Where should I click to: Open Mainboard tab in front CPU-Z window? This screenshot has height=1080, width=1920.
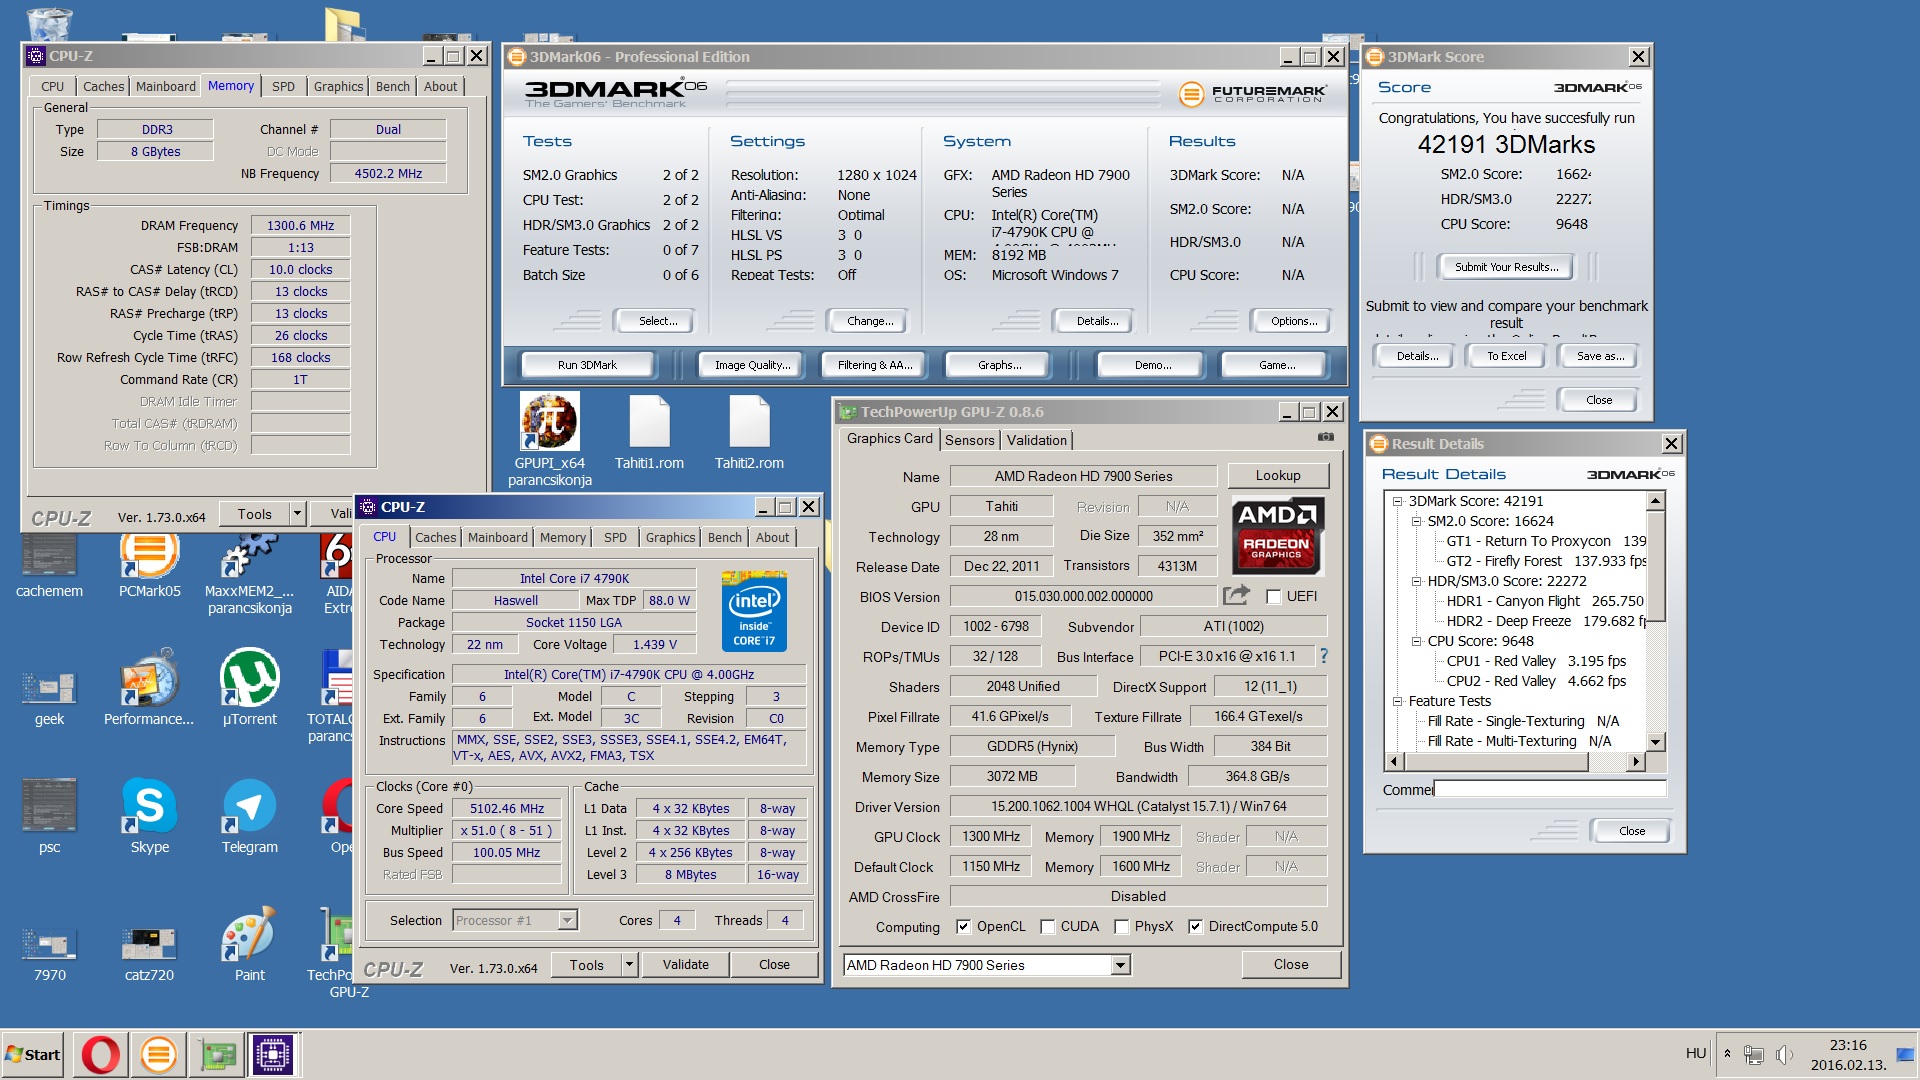coord(497,537)
